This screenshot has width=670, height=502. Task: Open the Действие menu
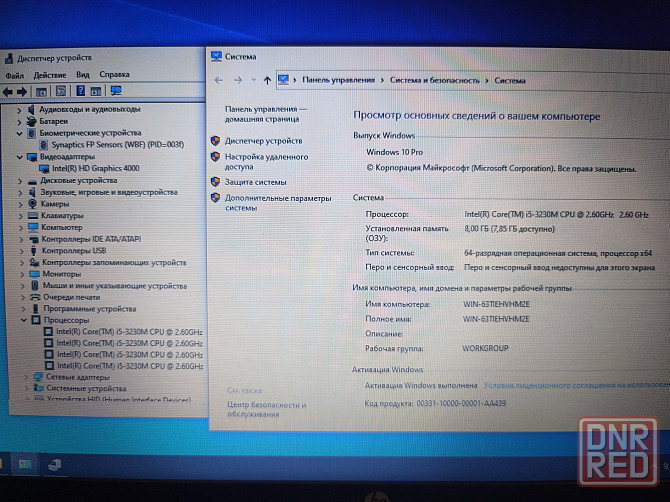click(50, 75)
